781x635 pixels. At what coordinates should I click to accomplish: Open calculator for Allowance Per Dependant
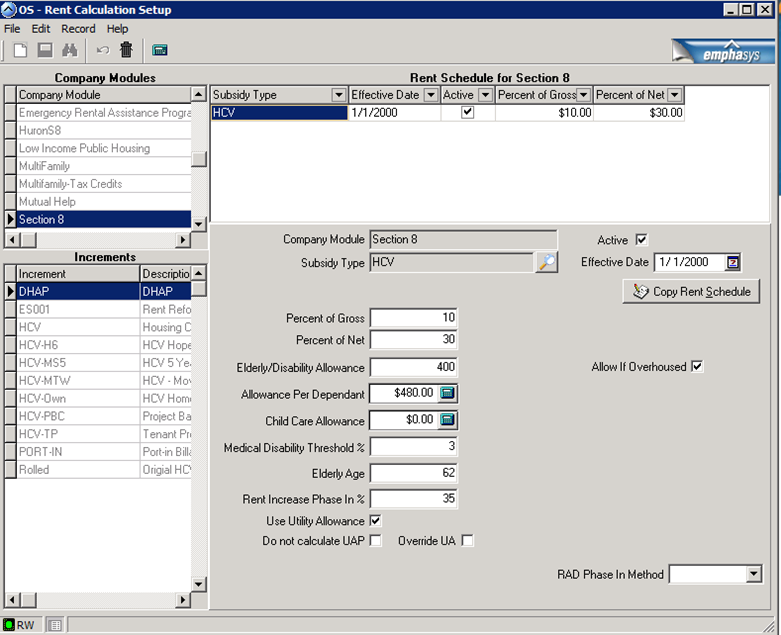click(447, 393)
